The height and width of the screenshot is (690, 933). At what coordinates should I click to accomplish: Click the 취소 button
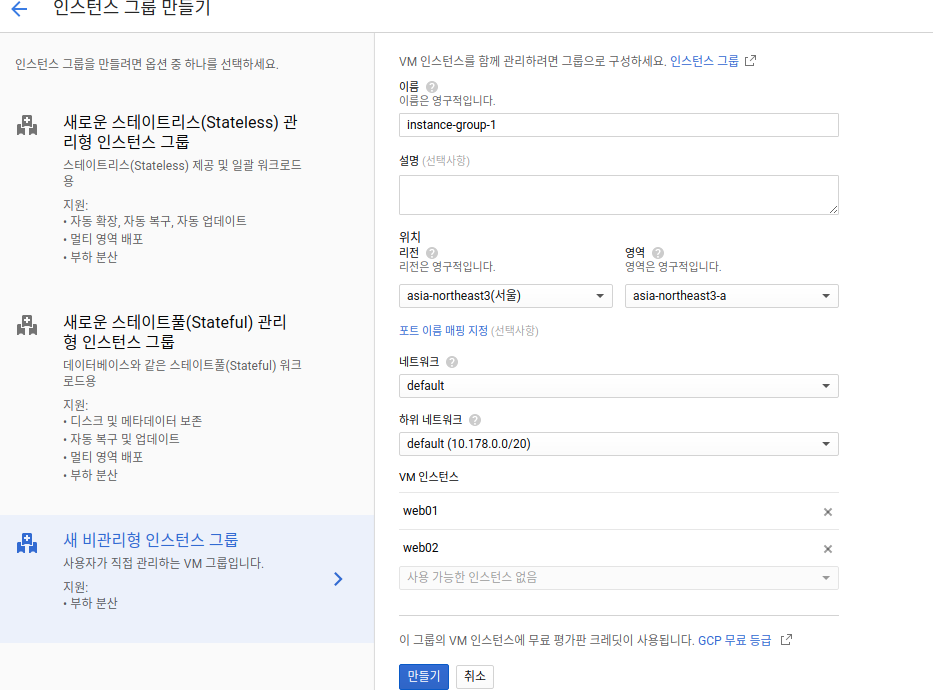pos(475,676)
